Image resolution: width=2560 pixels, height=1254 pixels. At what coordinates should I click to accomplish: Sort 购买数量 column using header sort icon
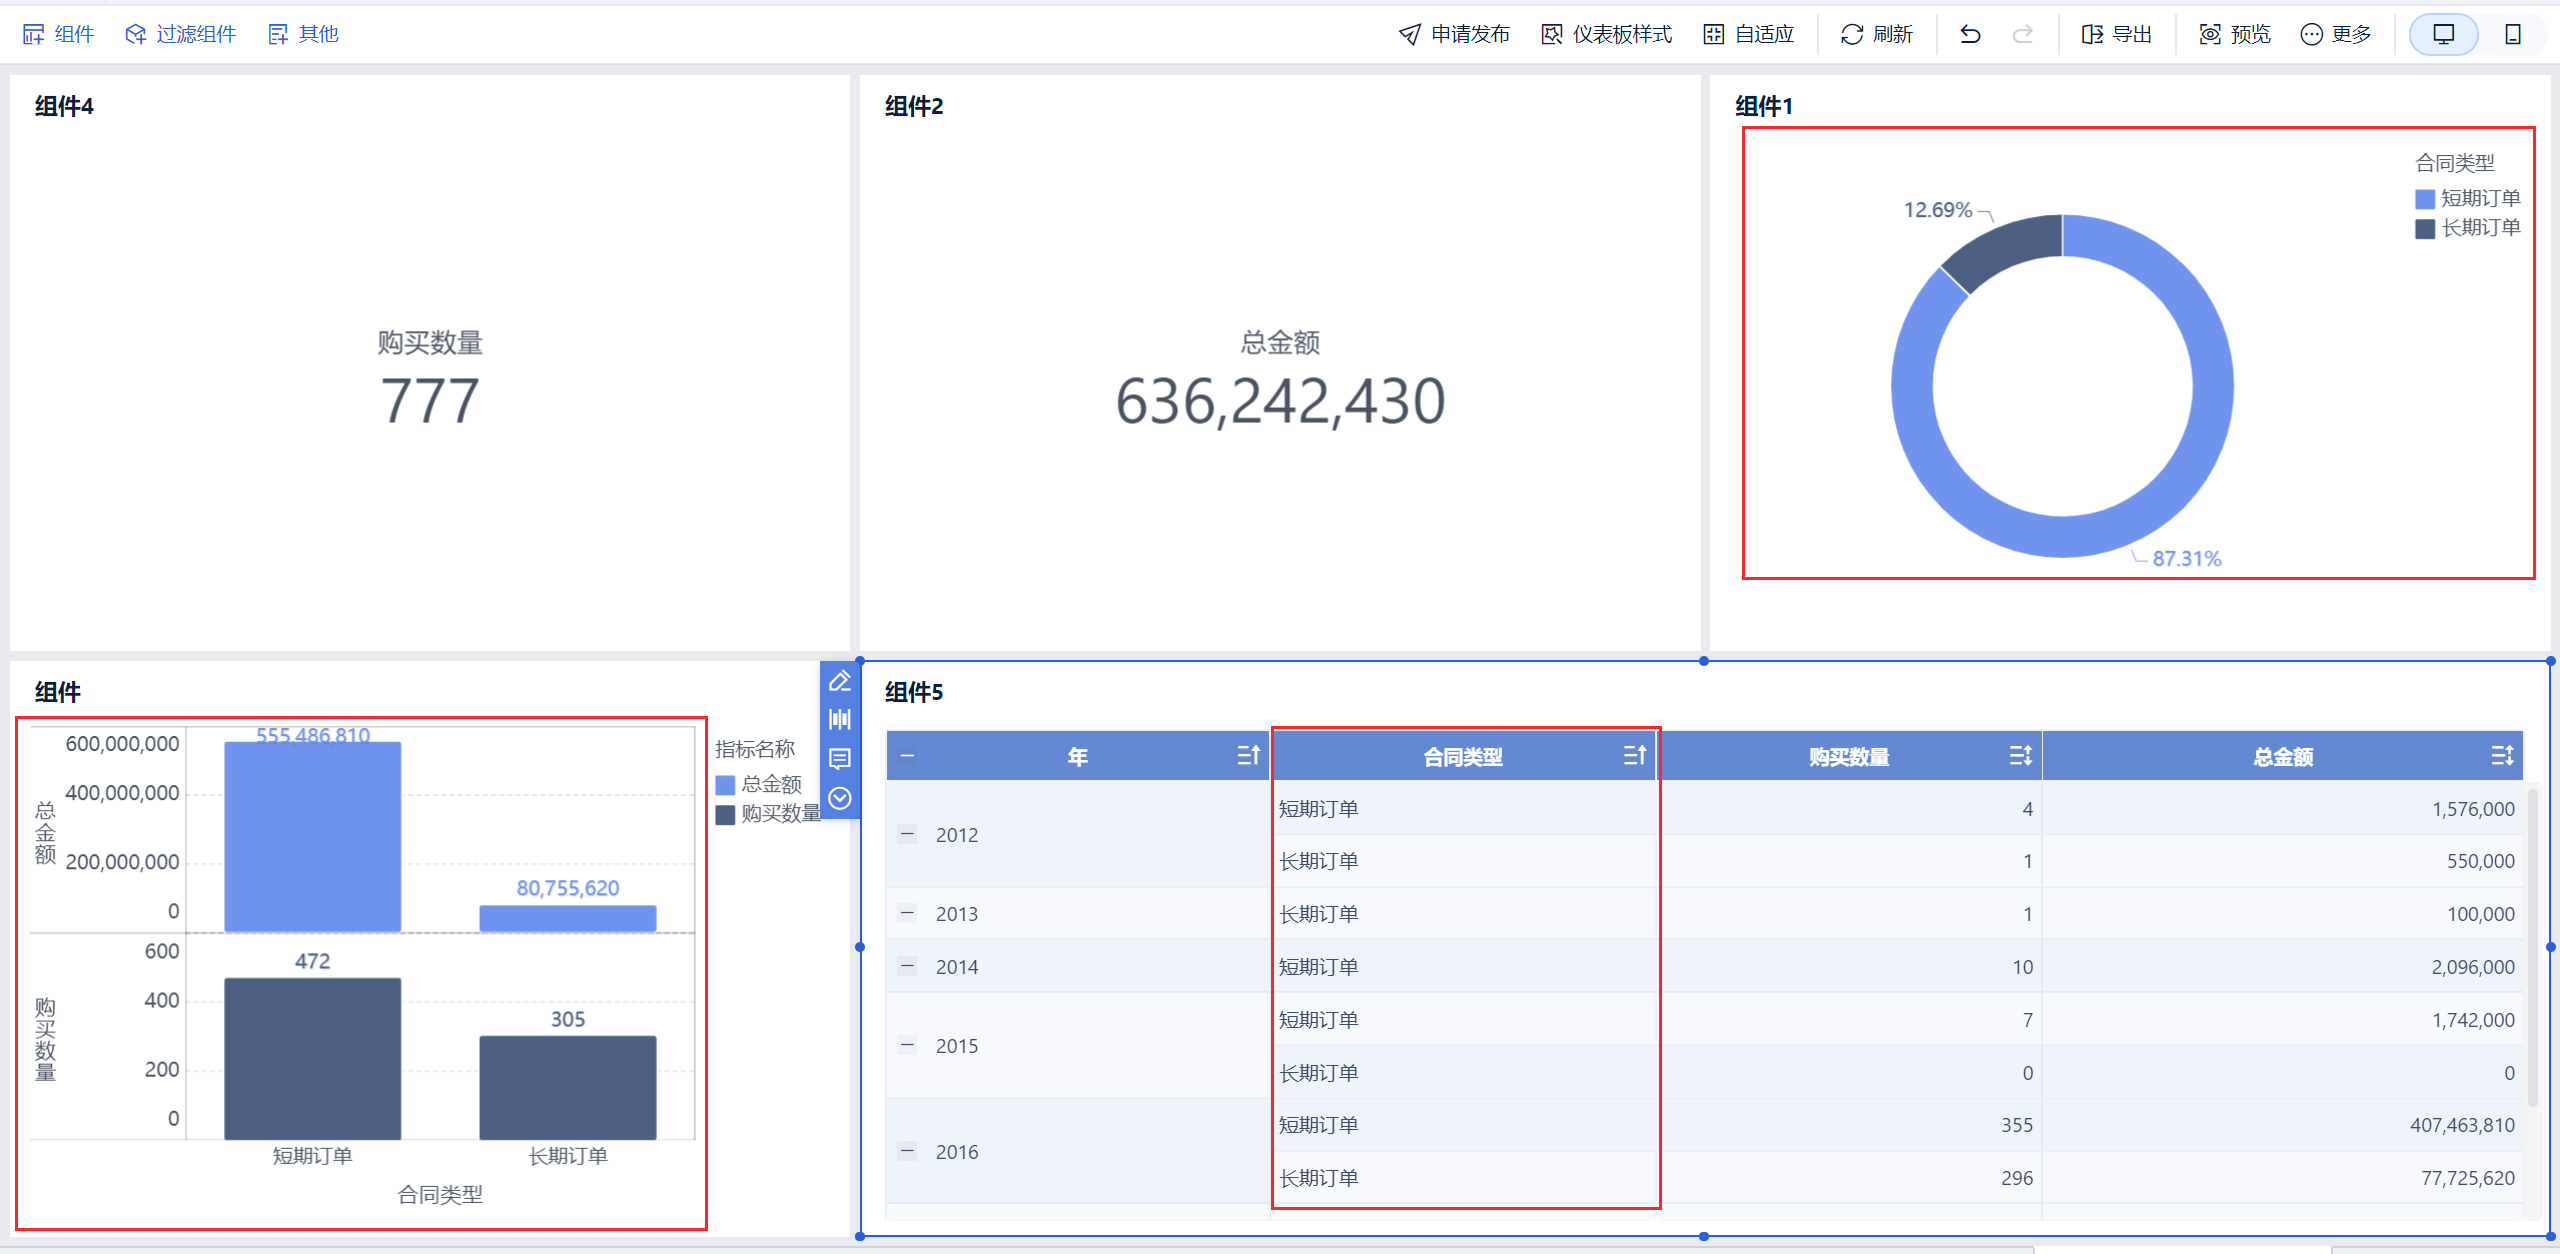coord(2020,756)
